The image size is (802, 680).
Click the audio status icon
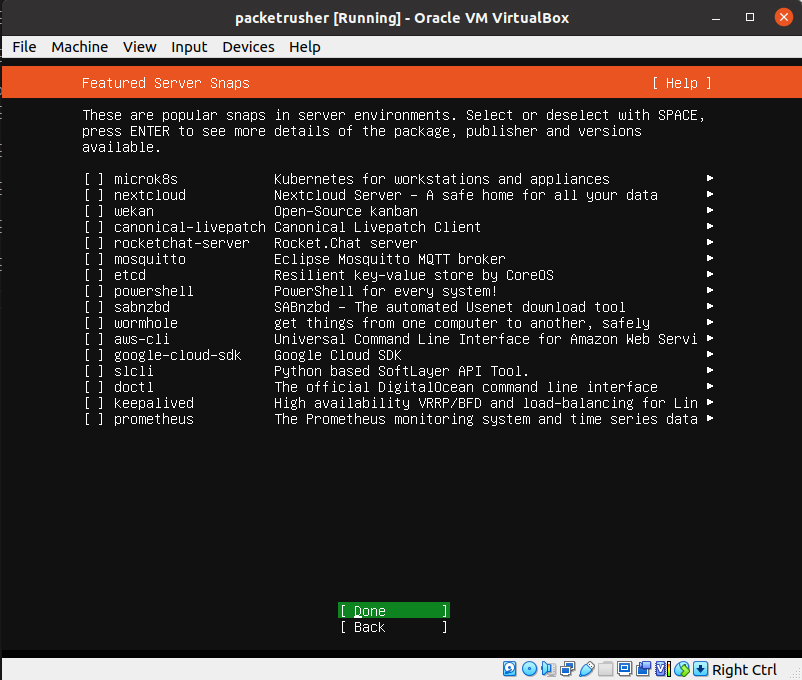point(548,669)
